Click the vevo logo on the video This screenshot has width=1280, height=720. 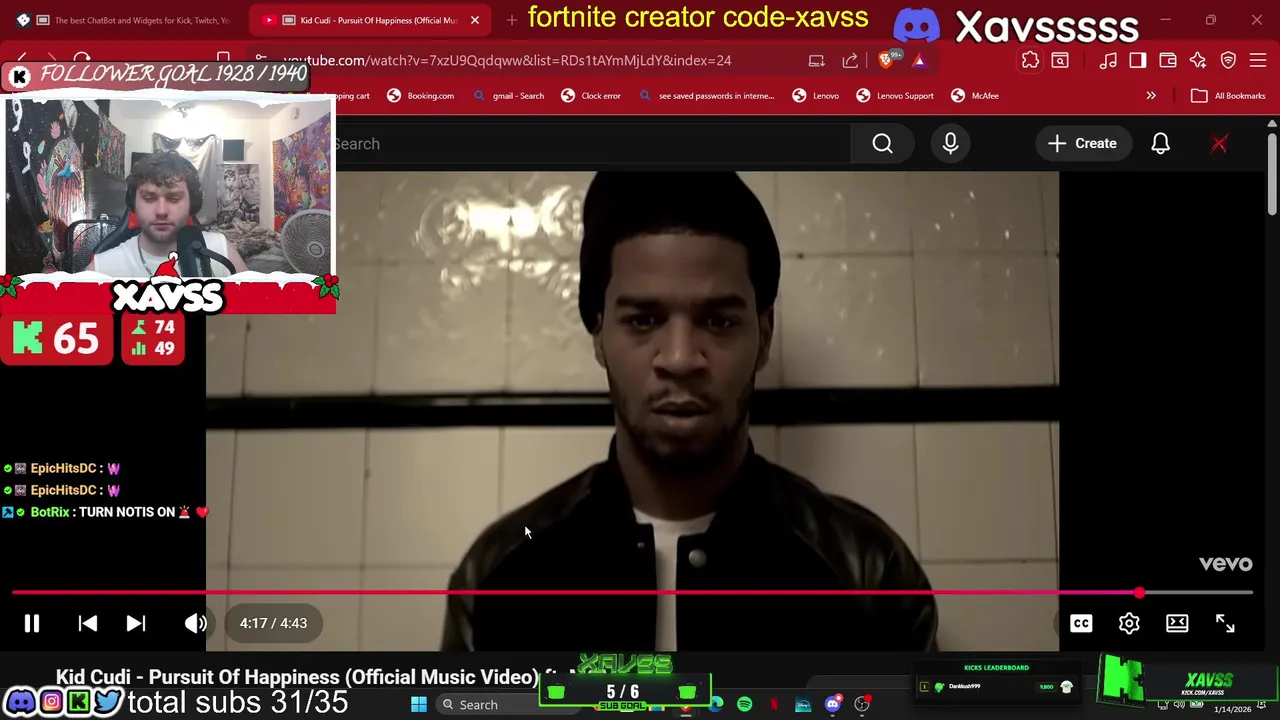[1225, 564]
